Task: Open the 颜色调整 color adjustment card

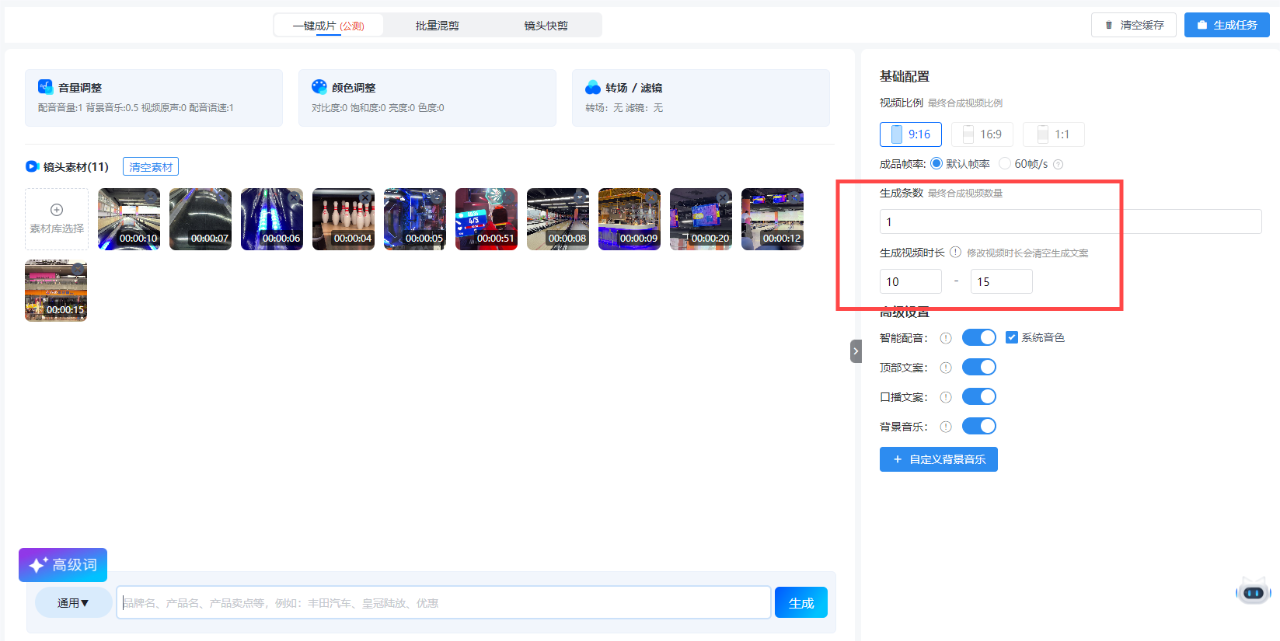Action: point(426,97)
